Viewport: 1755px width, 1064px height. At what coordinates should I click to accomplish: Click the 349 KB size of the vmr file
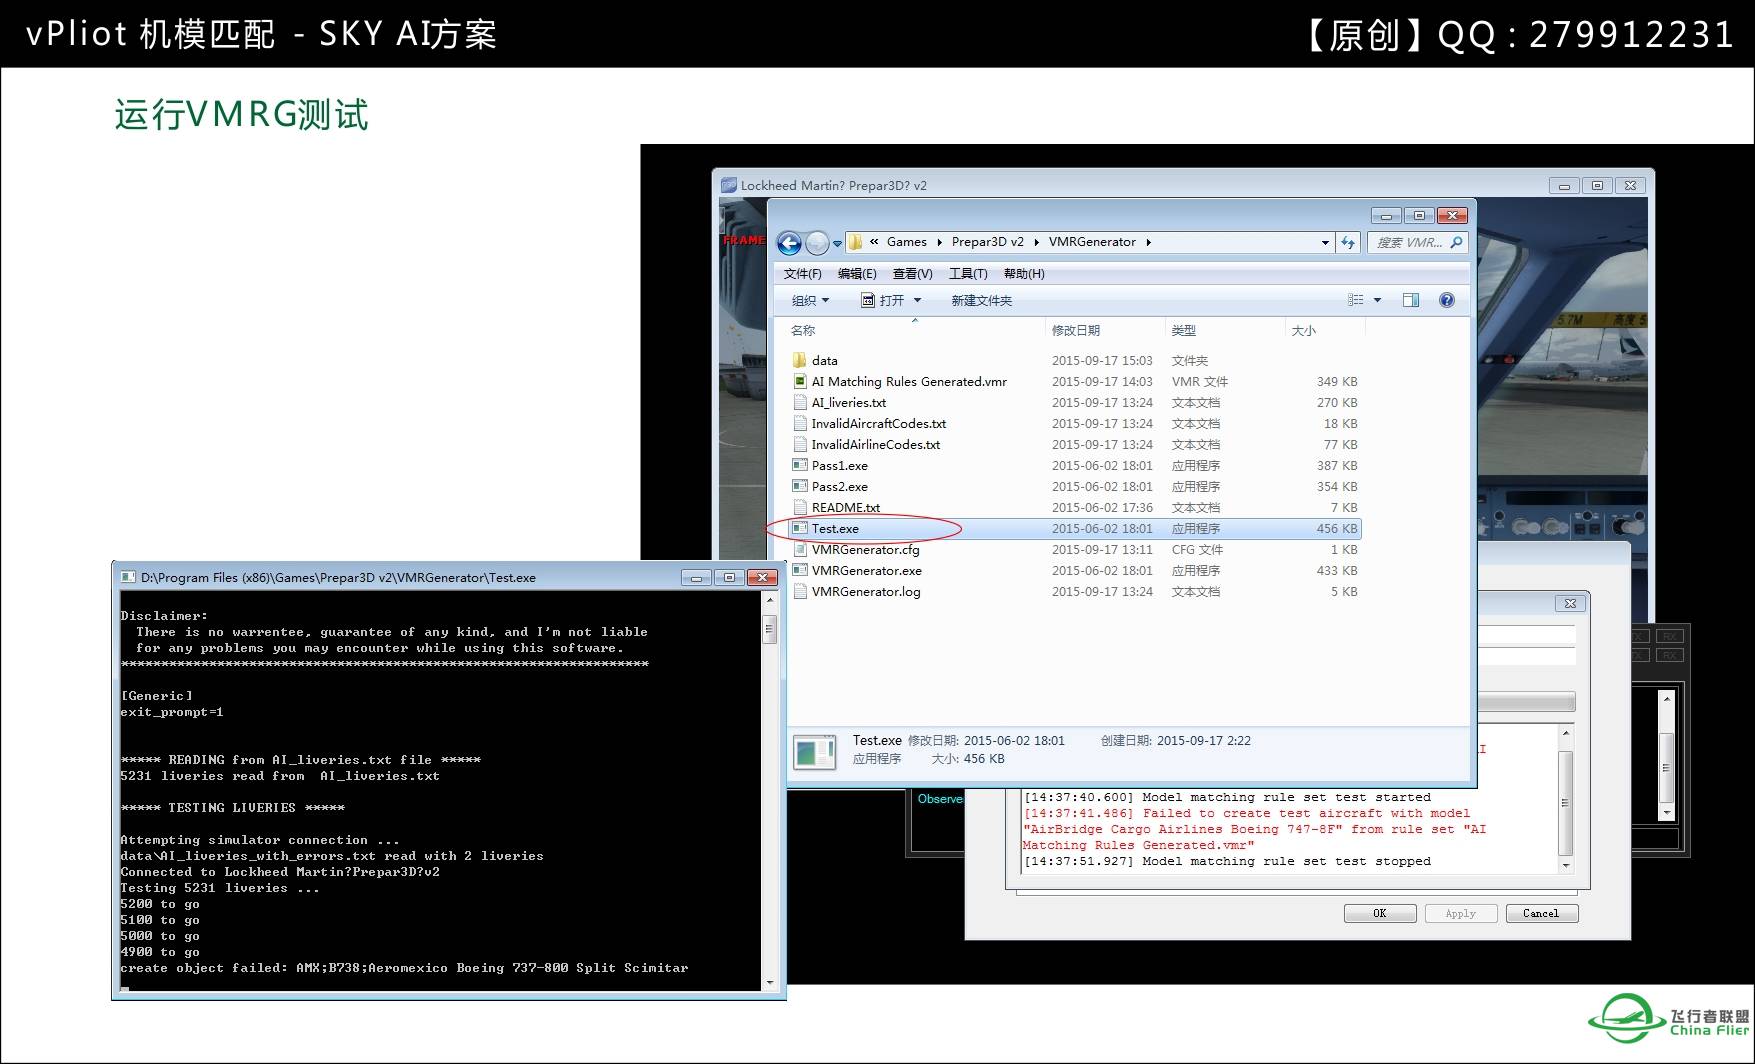pos(1337,381)
